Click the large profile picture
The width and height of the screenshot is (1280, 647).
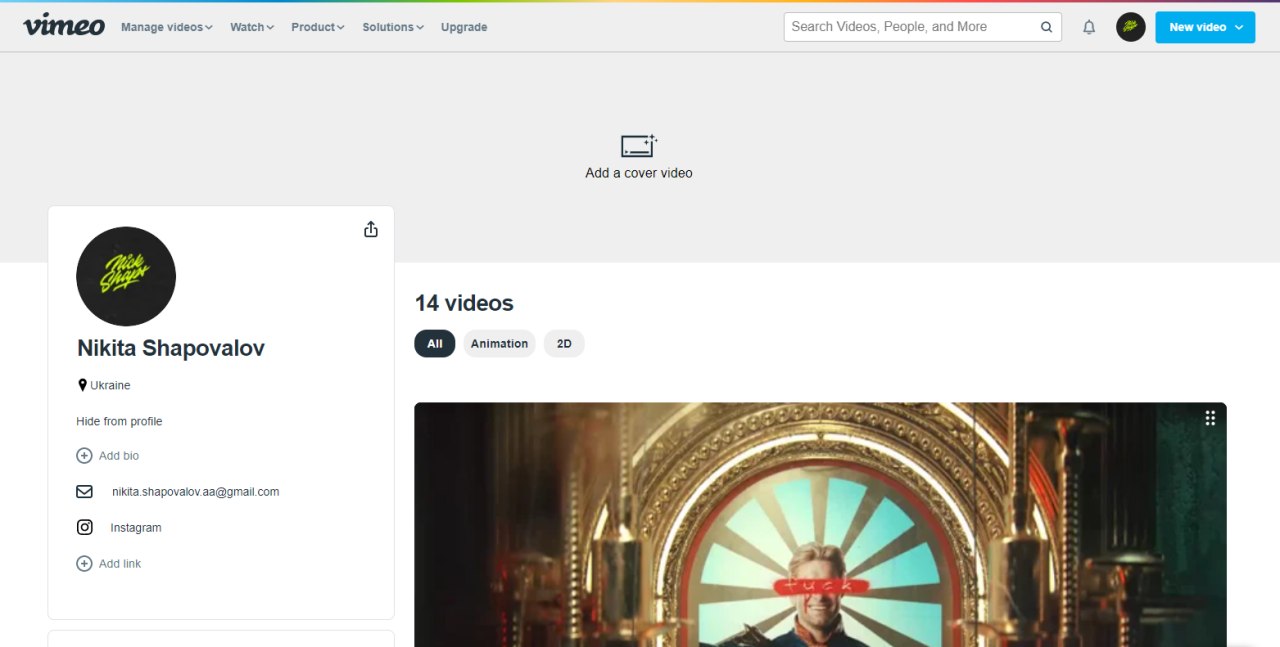pos(126,276)
